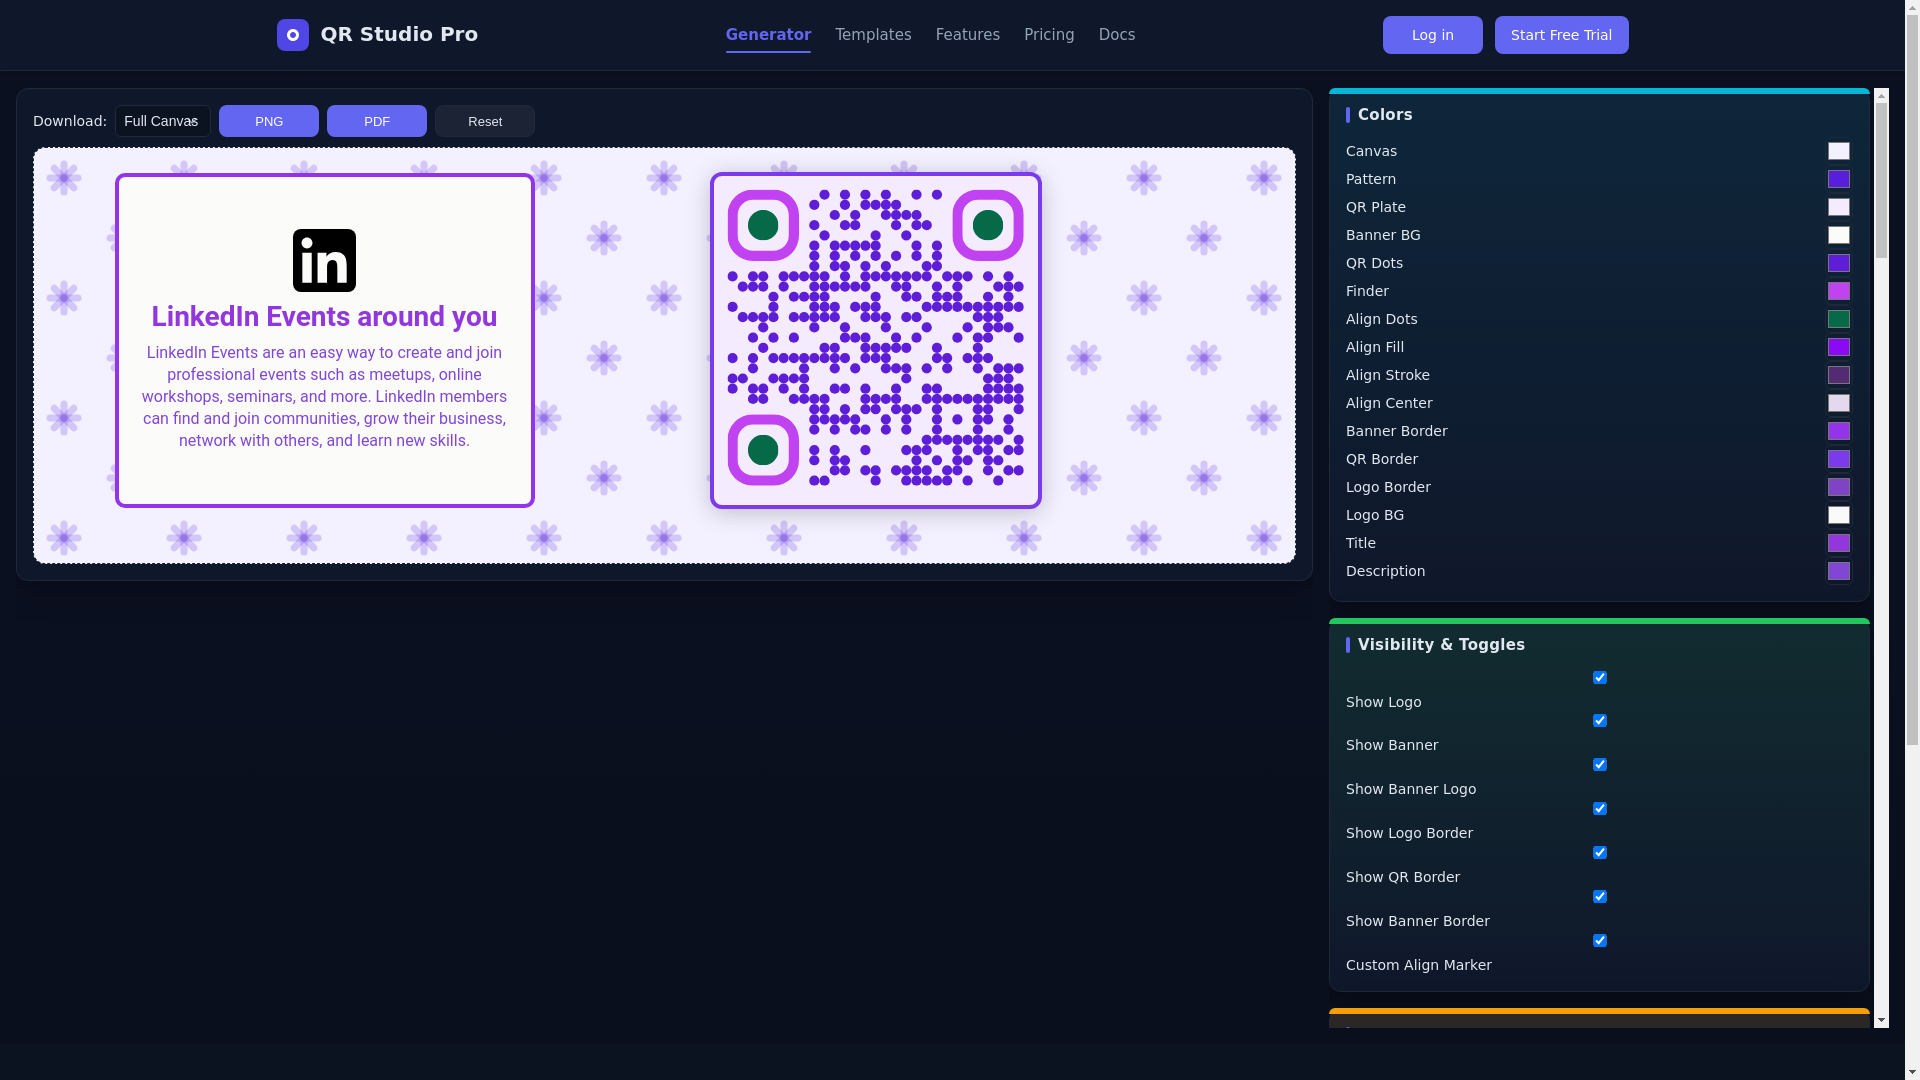This screenshot has height=1080, width=1920.
Task: Open the Pricing nav item
Action: [x=1049, y=35]
